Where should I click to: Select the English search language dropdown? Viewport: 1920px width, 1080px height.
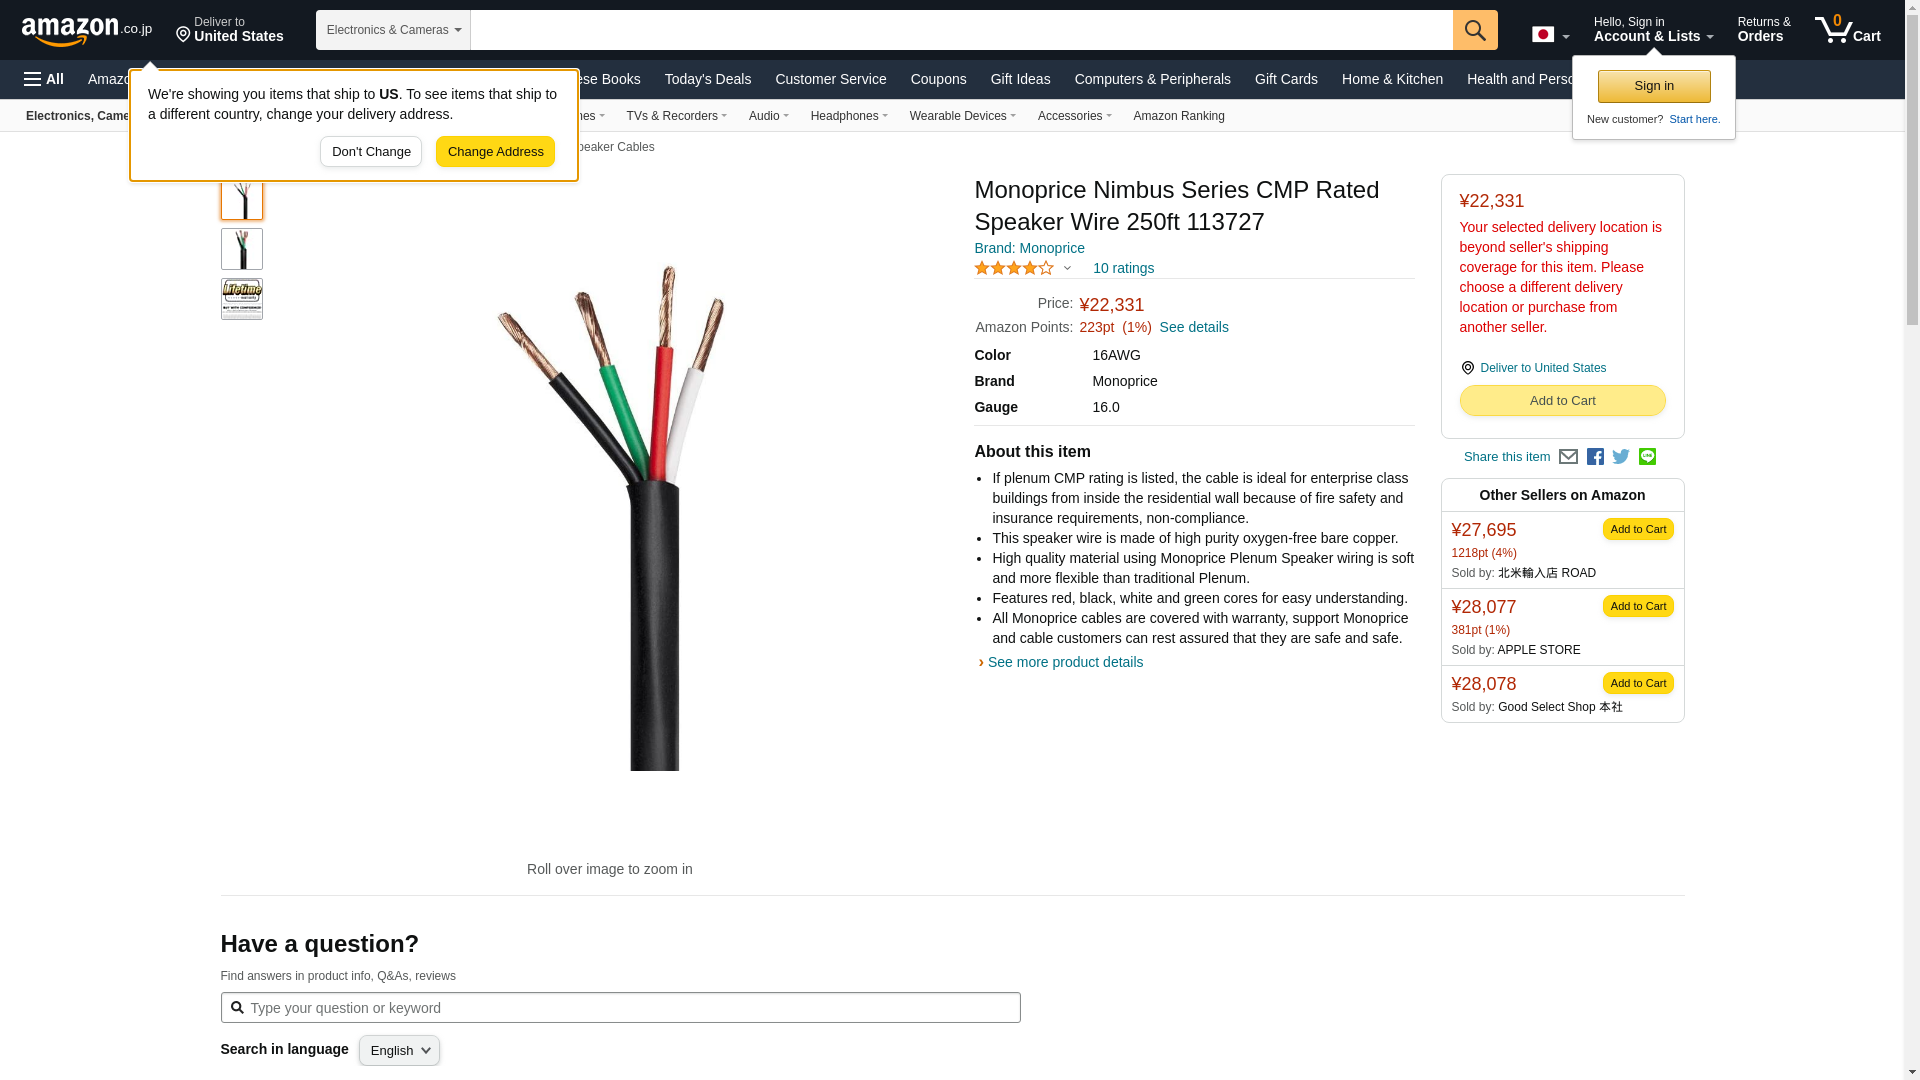click(399, 1050)
